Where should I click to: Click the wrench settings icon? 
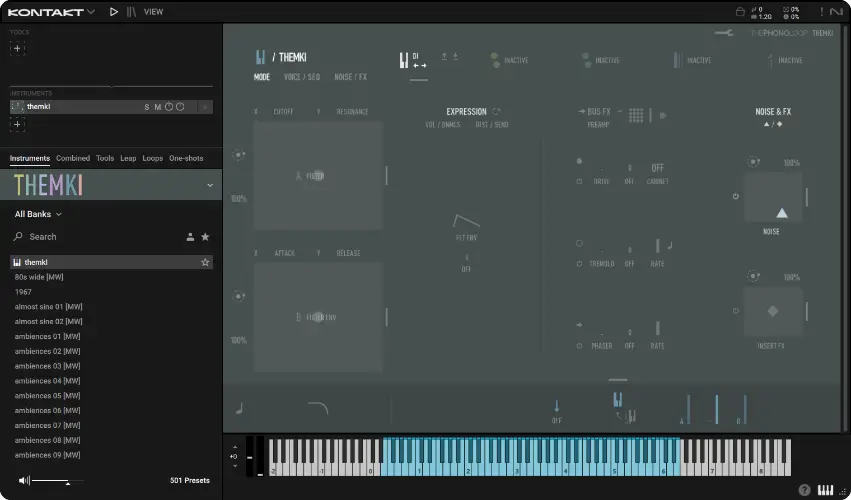[724, 33]
